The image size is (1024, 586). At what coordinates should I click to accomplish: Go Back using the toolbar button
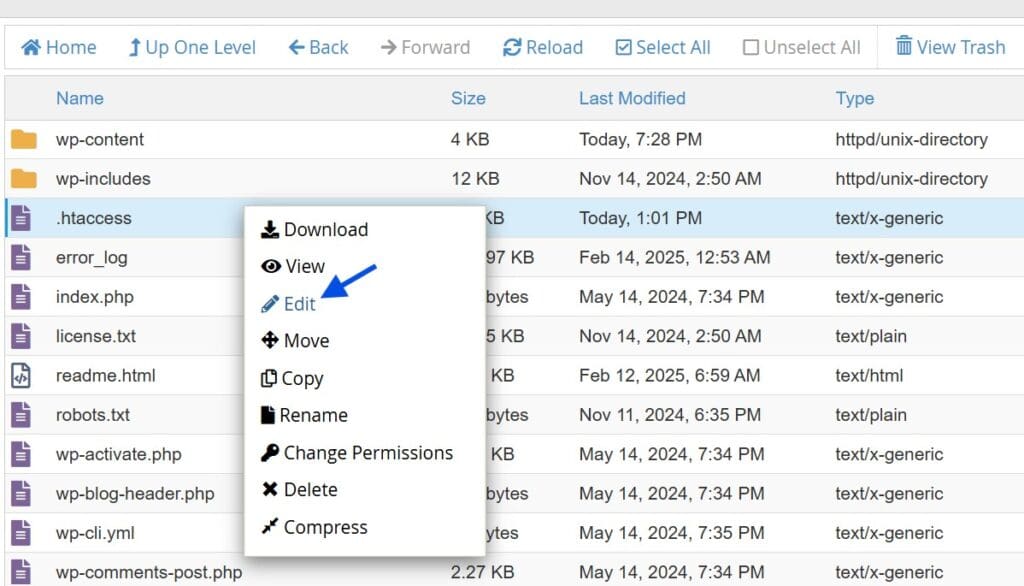tap(319, 47)
